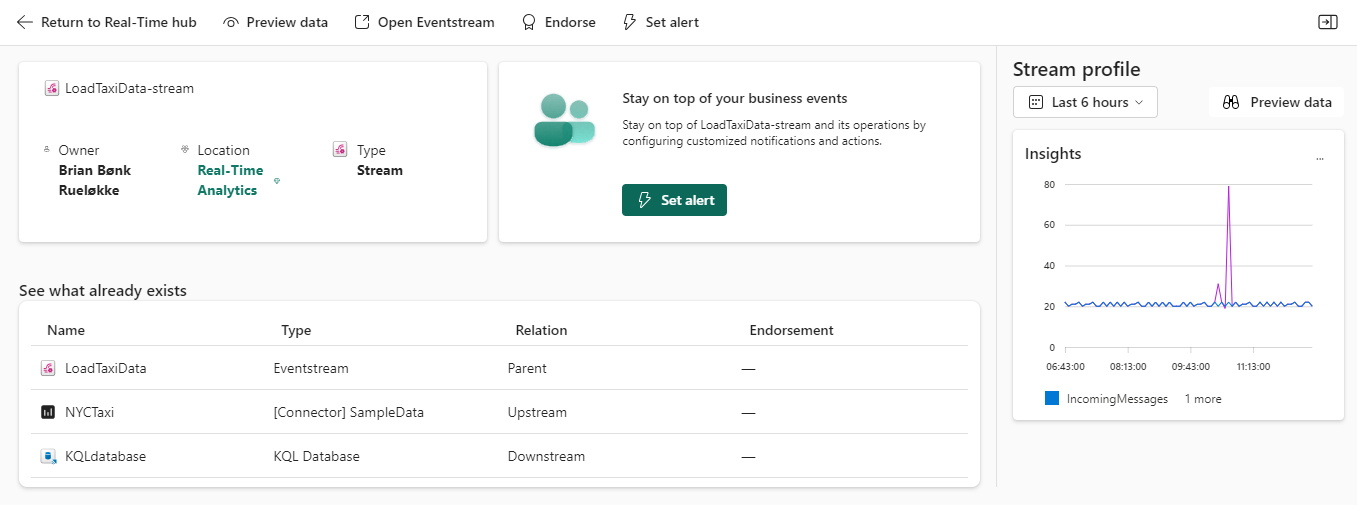The image size is (1357, 505).
Task: Click the Stream profile heading
Action: pyautogui.click(x=1076, y=69)
